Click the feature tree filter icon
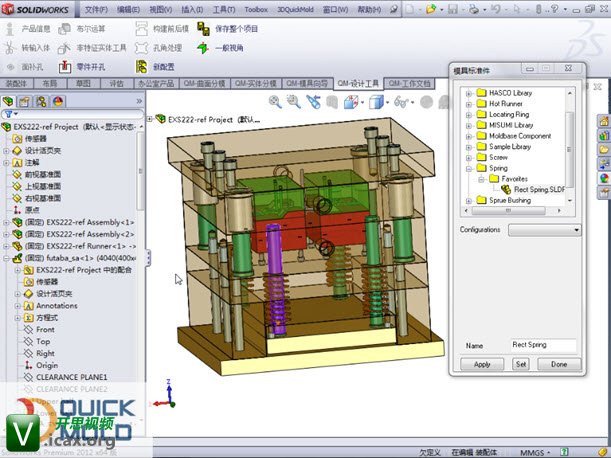This screenshot has width=611, height=458. tap(8, 114)
